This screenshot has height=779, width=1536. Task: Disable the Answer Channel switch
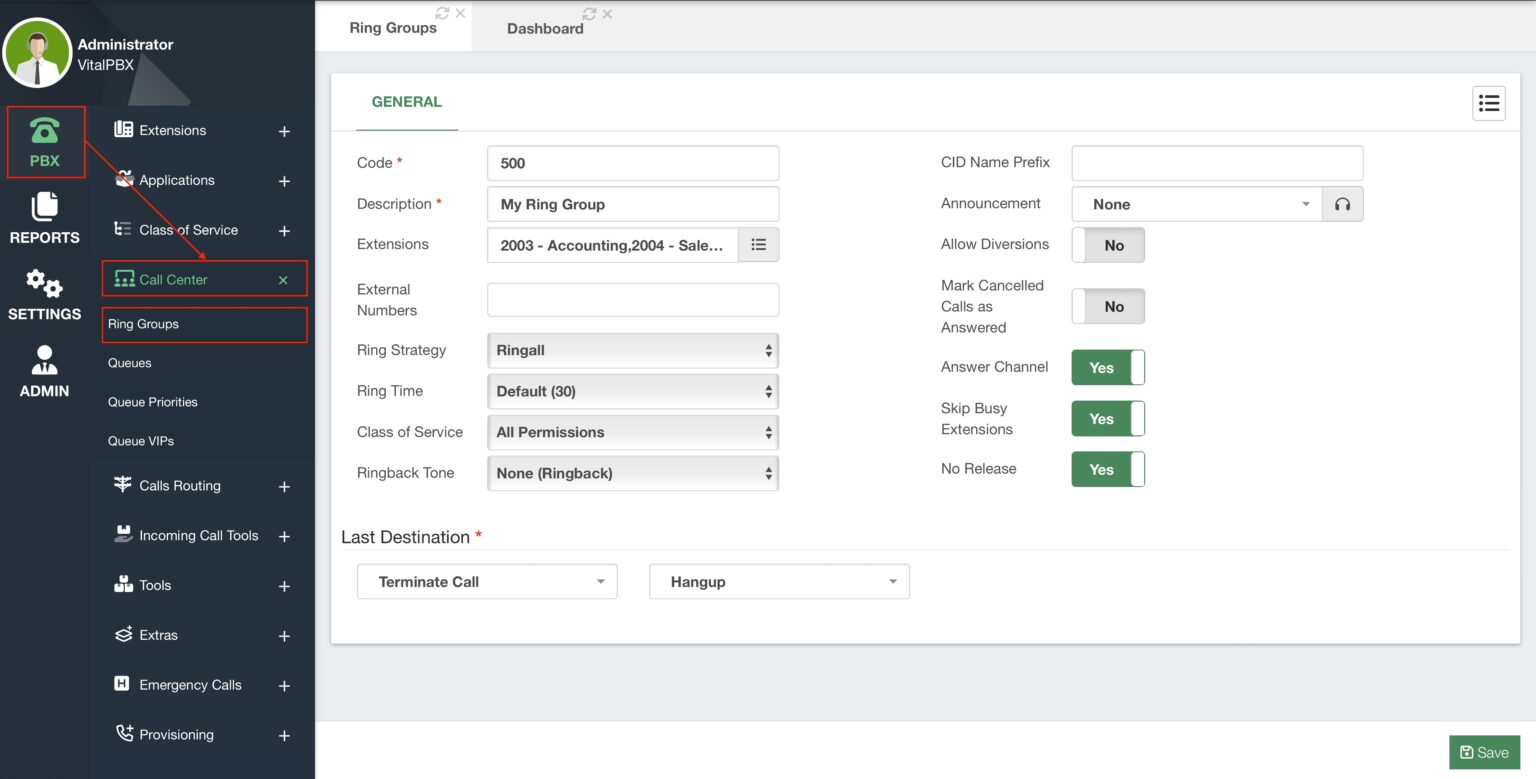pyautogui.click(x=1108, y=368)
